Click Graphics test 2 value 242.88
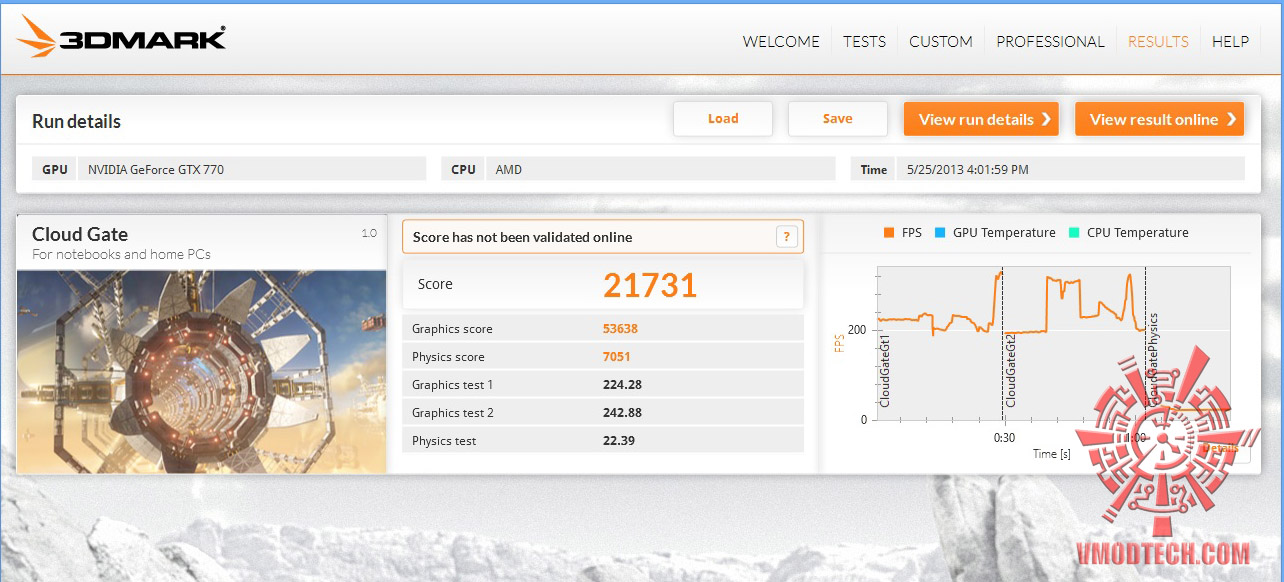This screenshot has width=1284, height=582. coord(622,413)
